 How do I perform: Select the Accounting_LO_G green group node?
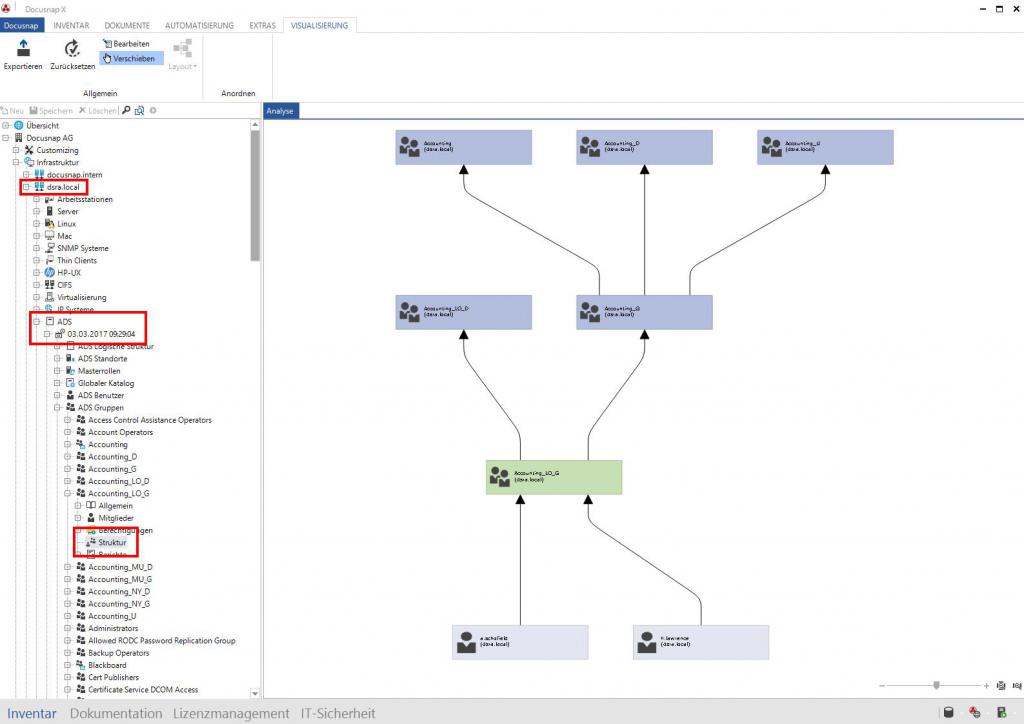pyautogui.click(x=554, y=477)
